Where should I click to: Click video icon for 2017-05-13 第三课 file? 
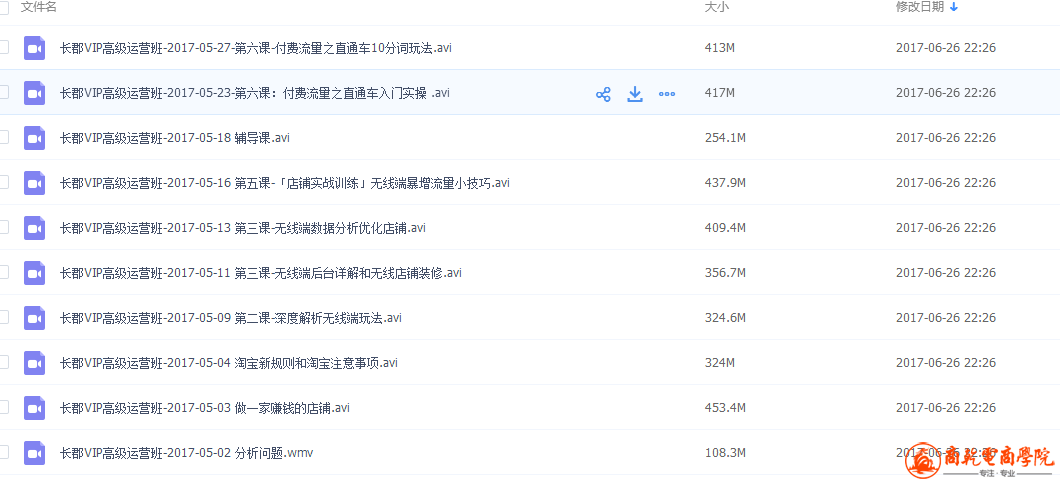34,228
